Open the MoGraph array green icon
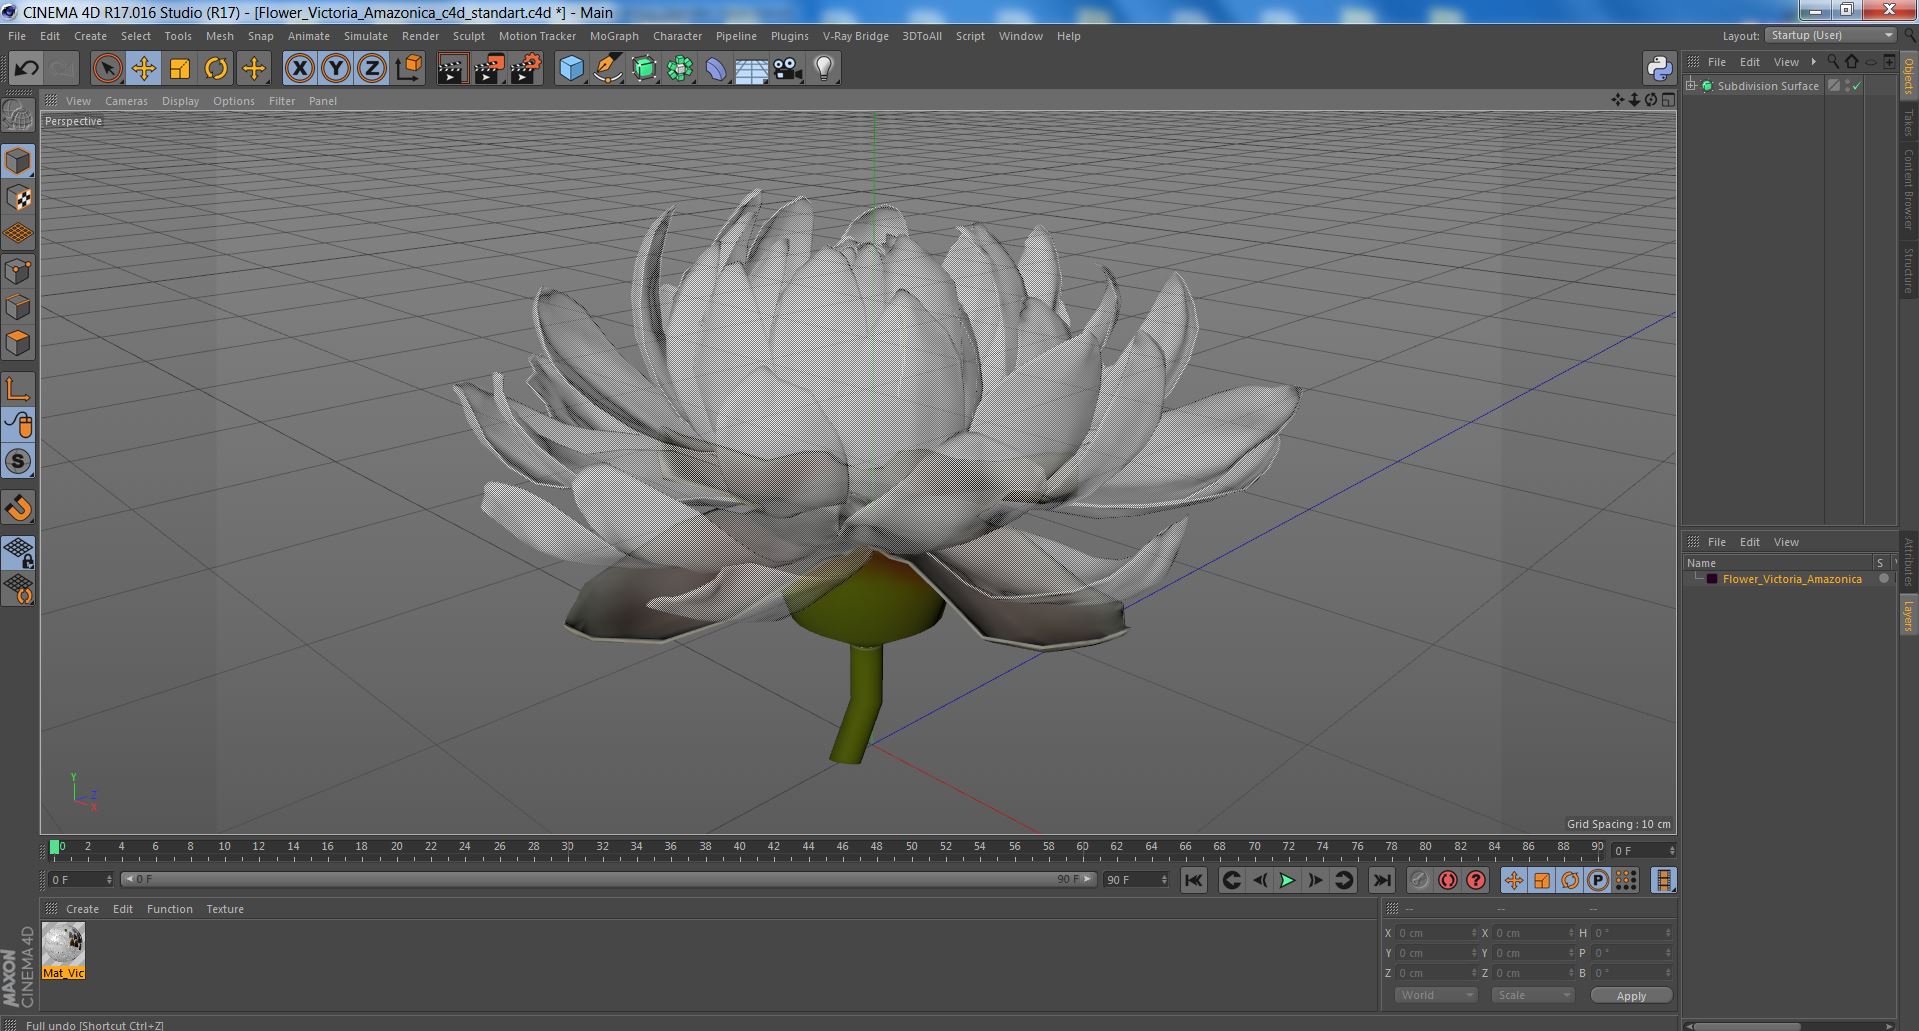The image size is (1919, 1031). pos(681,68)
